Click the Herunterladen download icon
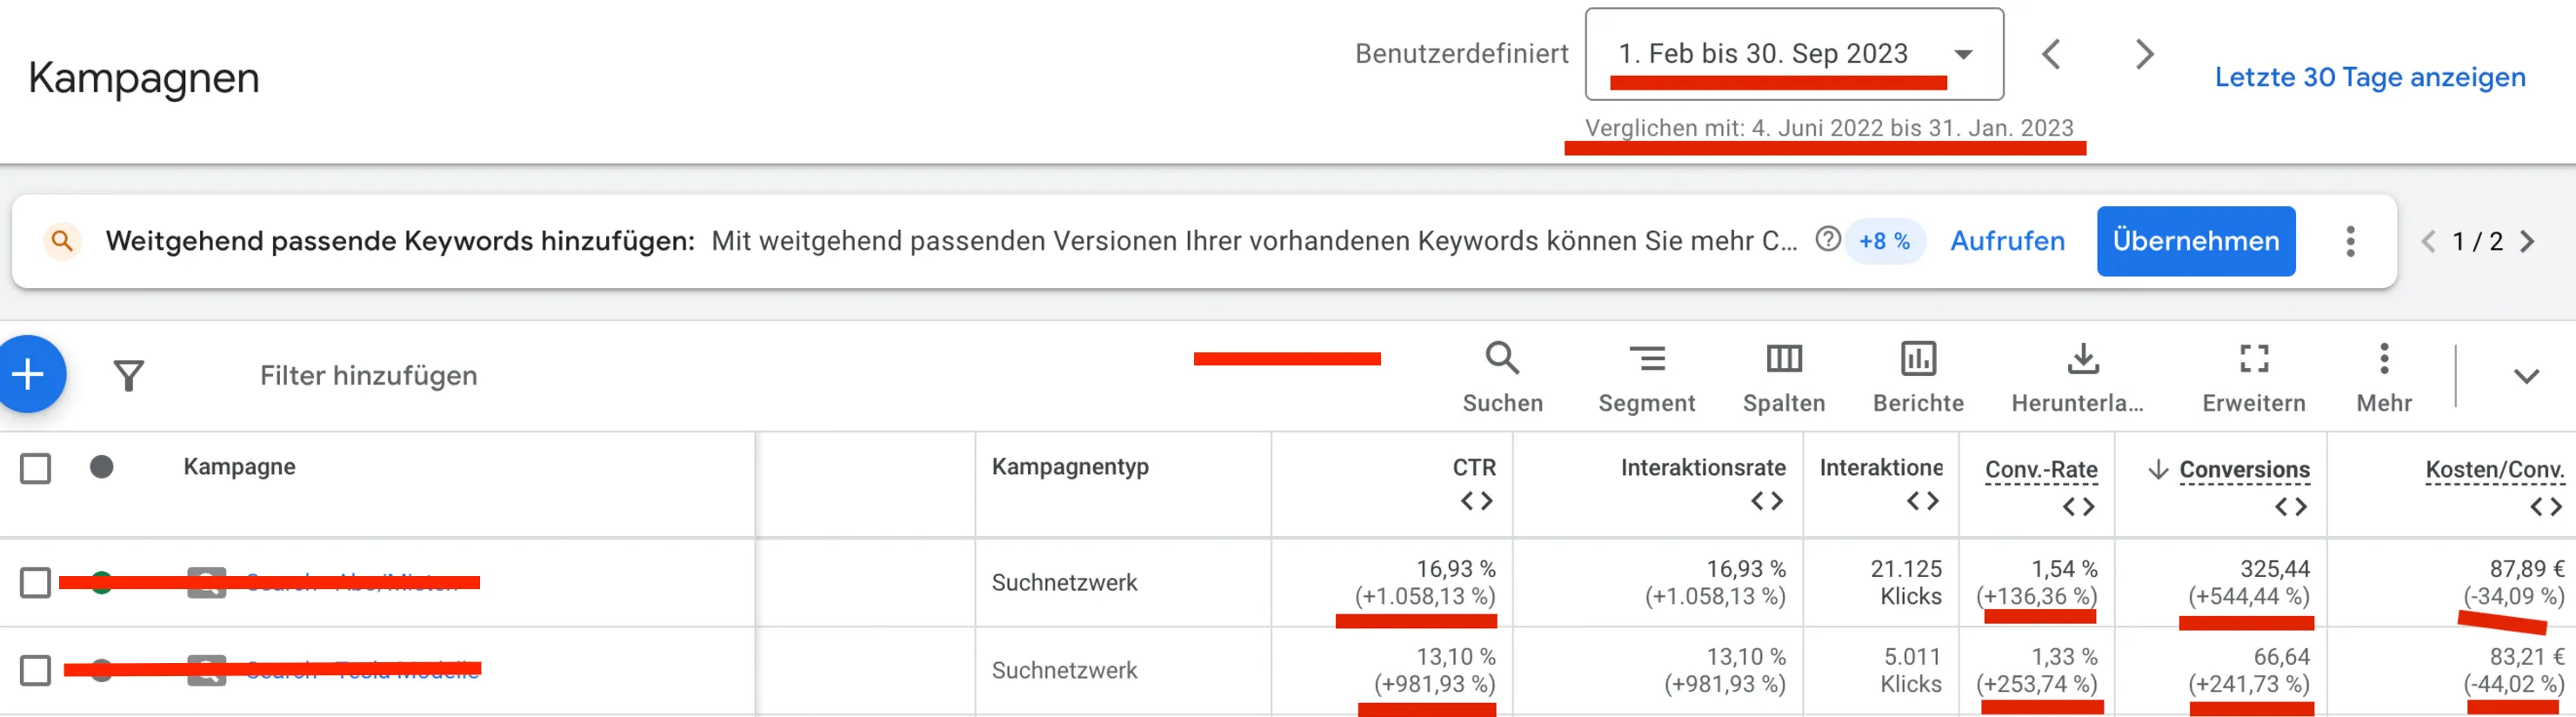Screen dimensions: 2576x717 pyautogui.click(x=2082, y=358)
